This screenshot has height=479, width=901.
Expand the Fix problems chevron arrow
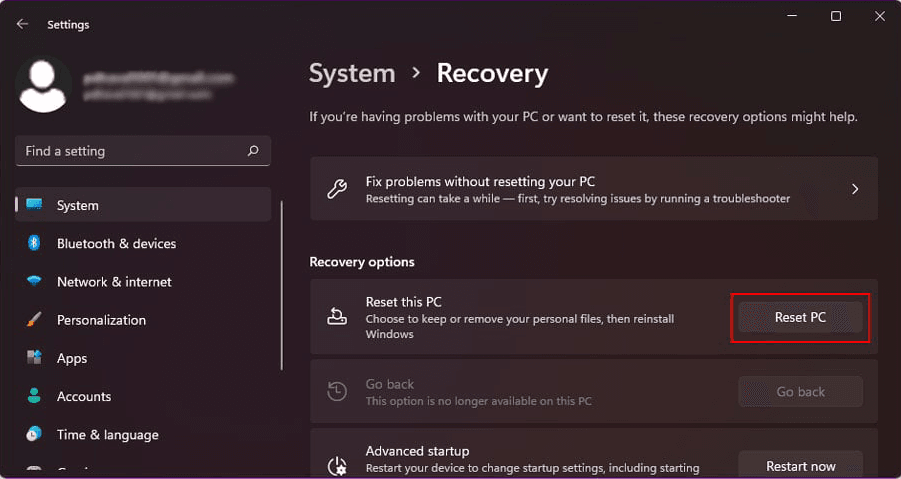[x=855, y=189]
